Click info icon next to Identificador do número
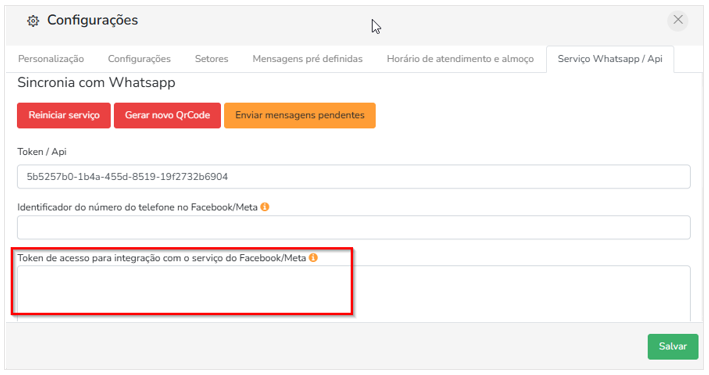The width and height of the screenshot is (709, 375). coord(265,207)
